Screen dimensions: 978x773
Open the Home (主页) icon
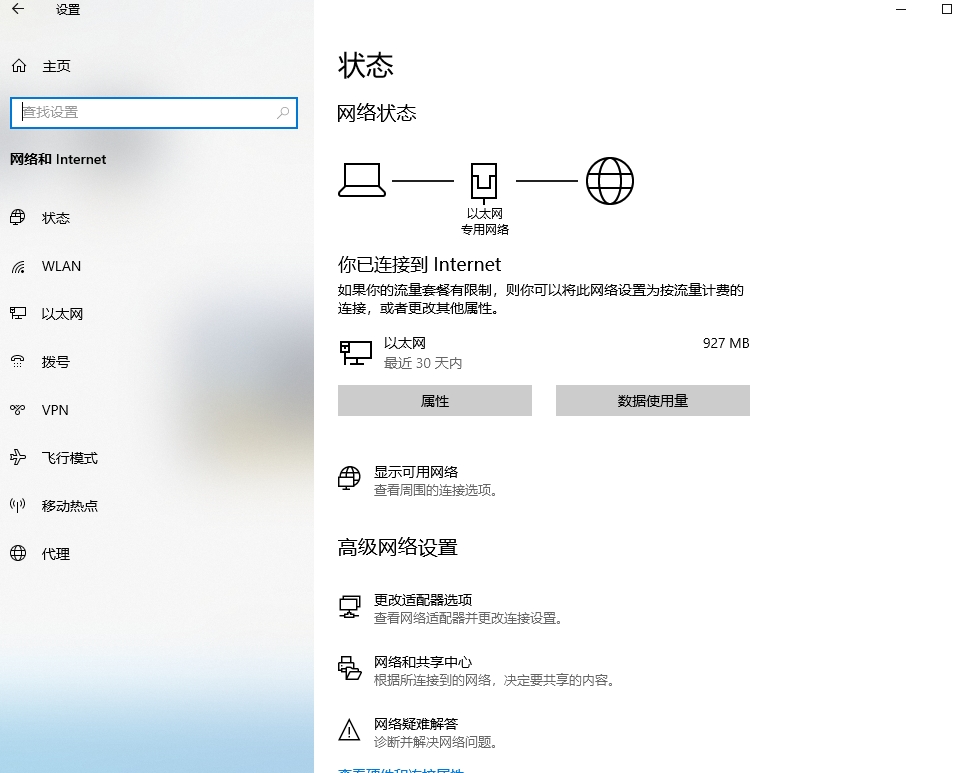click(19, 66)
